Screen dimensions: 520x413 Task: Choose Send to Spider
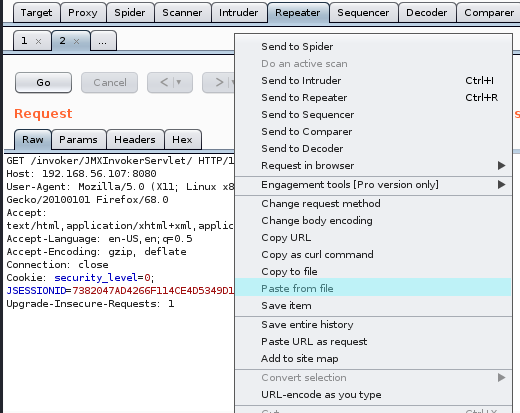pos(373,47)
